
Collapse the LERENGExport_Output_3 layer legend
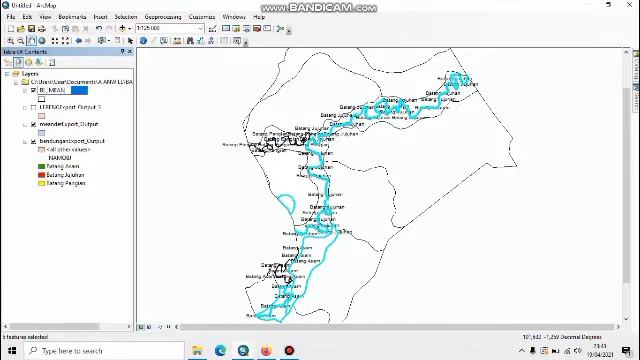(25, 108)
